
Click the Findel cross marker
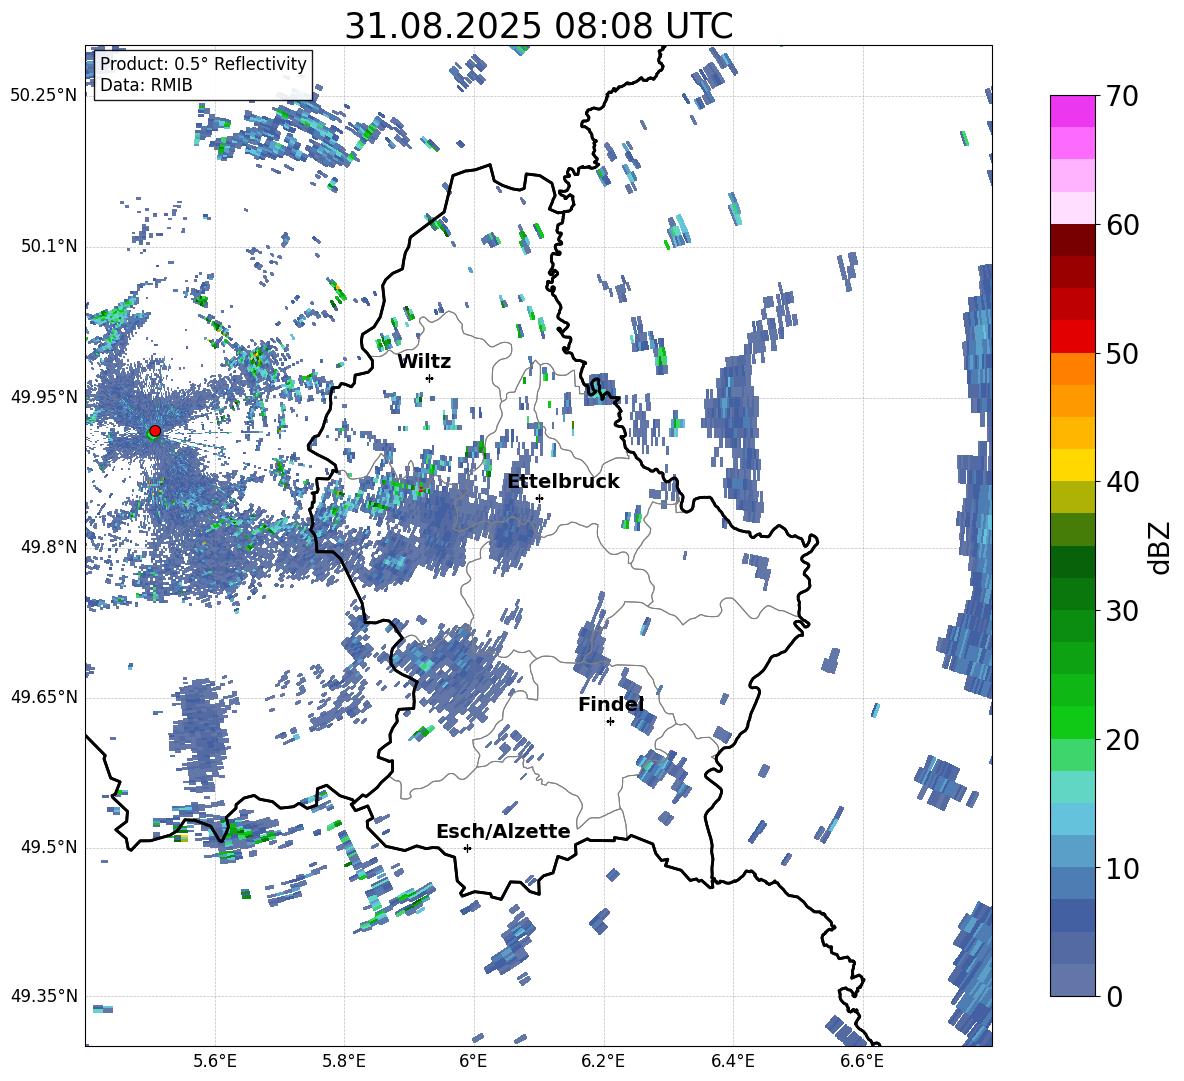click(610, 722)
